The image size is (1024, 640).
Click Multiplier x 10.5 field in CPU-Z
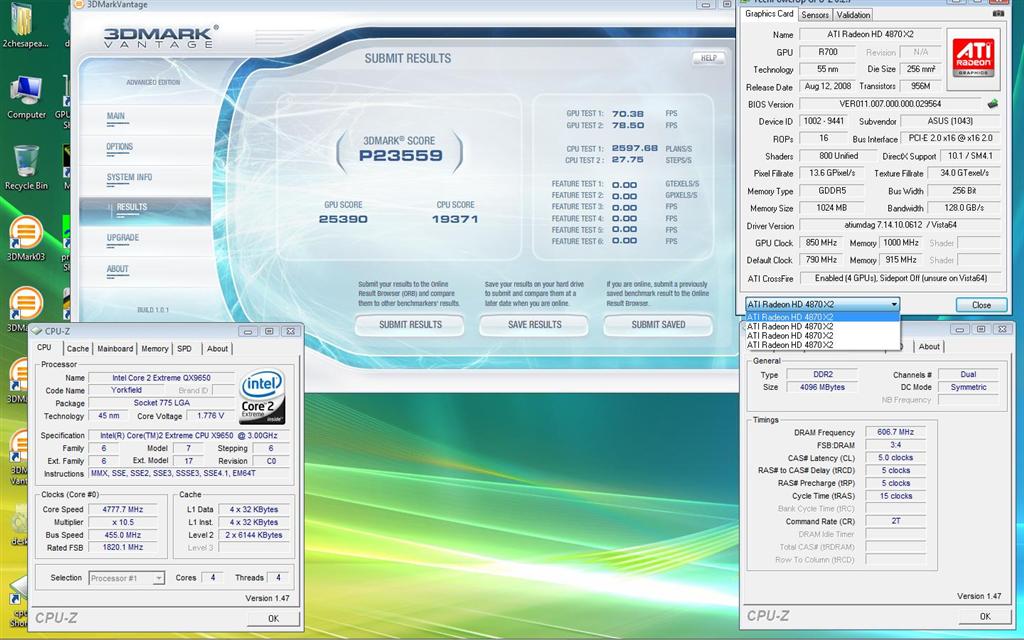[x=123, y=522]
